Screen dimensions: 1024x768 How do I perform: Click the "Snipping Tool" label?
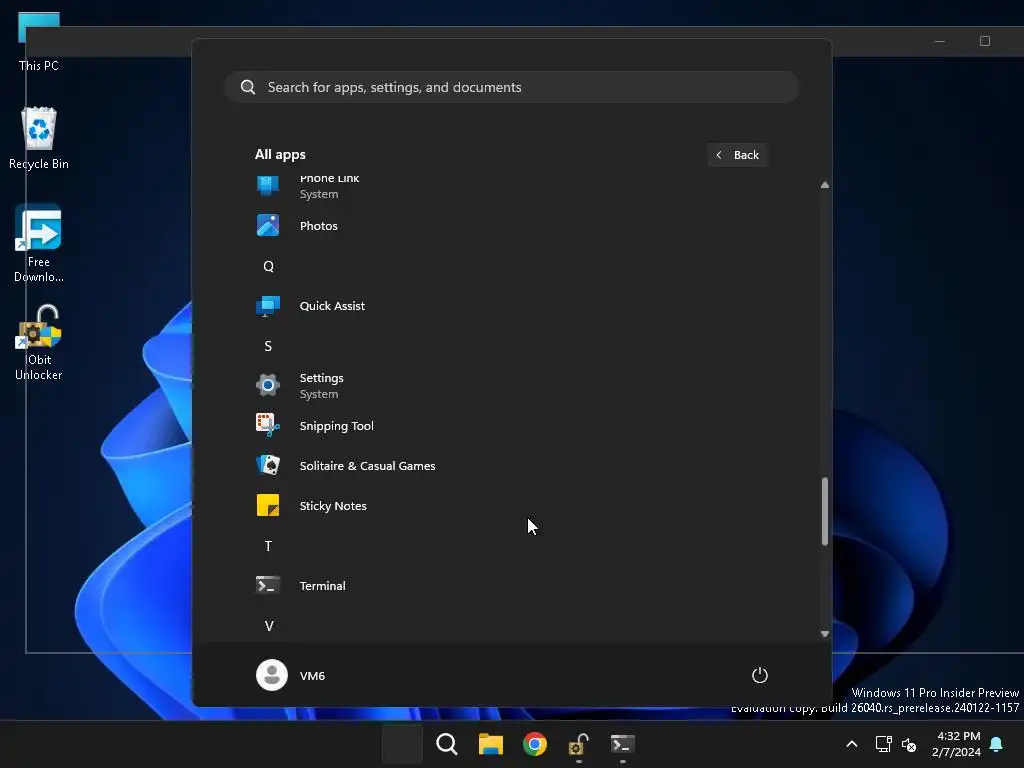click(336, 426)
